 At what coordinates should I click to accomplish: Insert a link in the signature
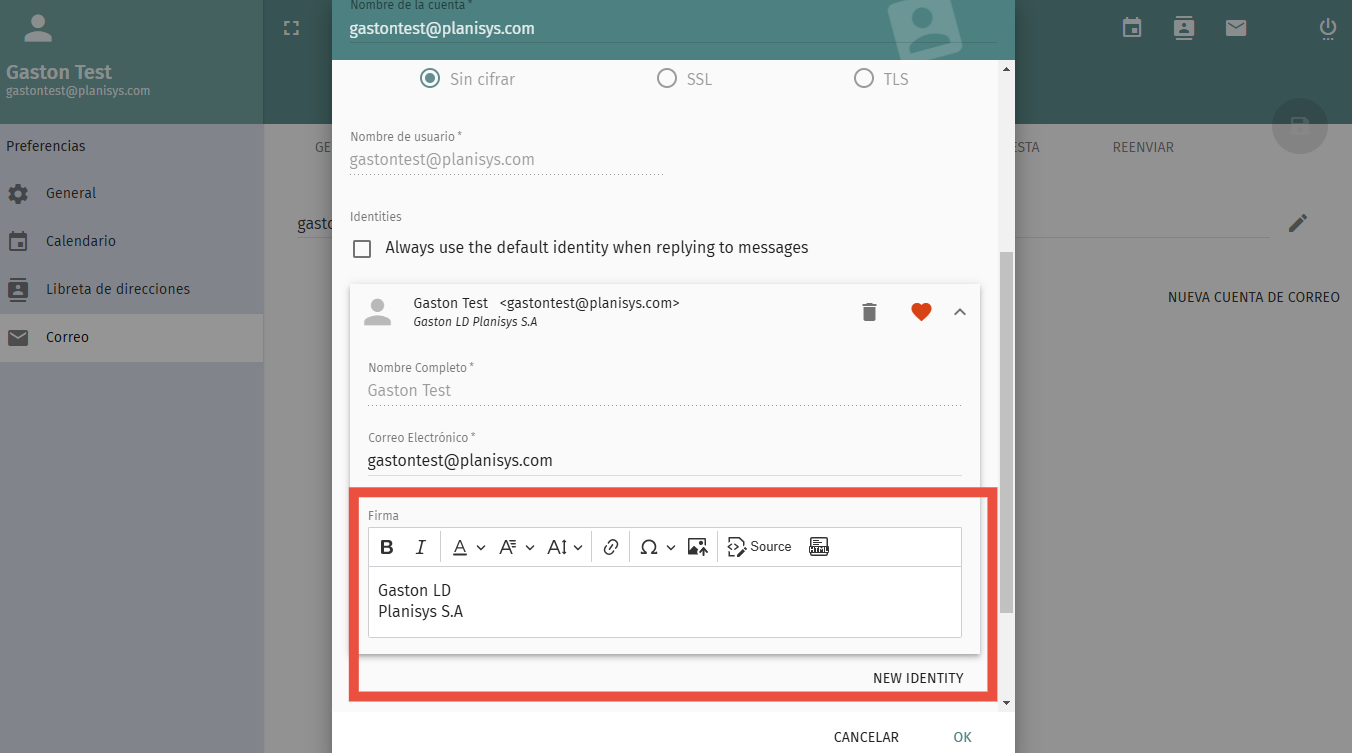click(611, 547)
